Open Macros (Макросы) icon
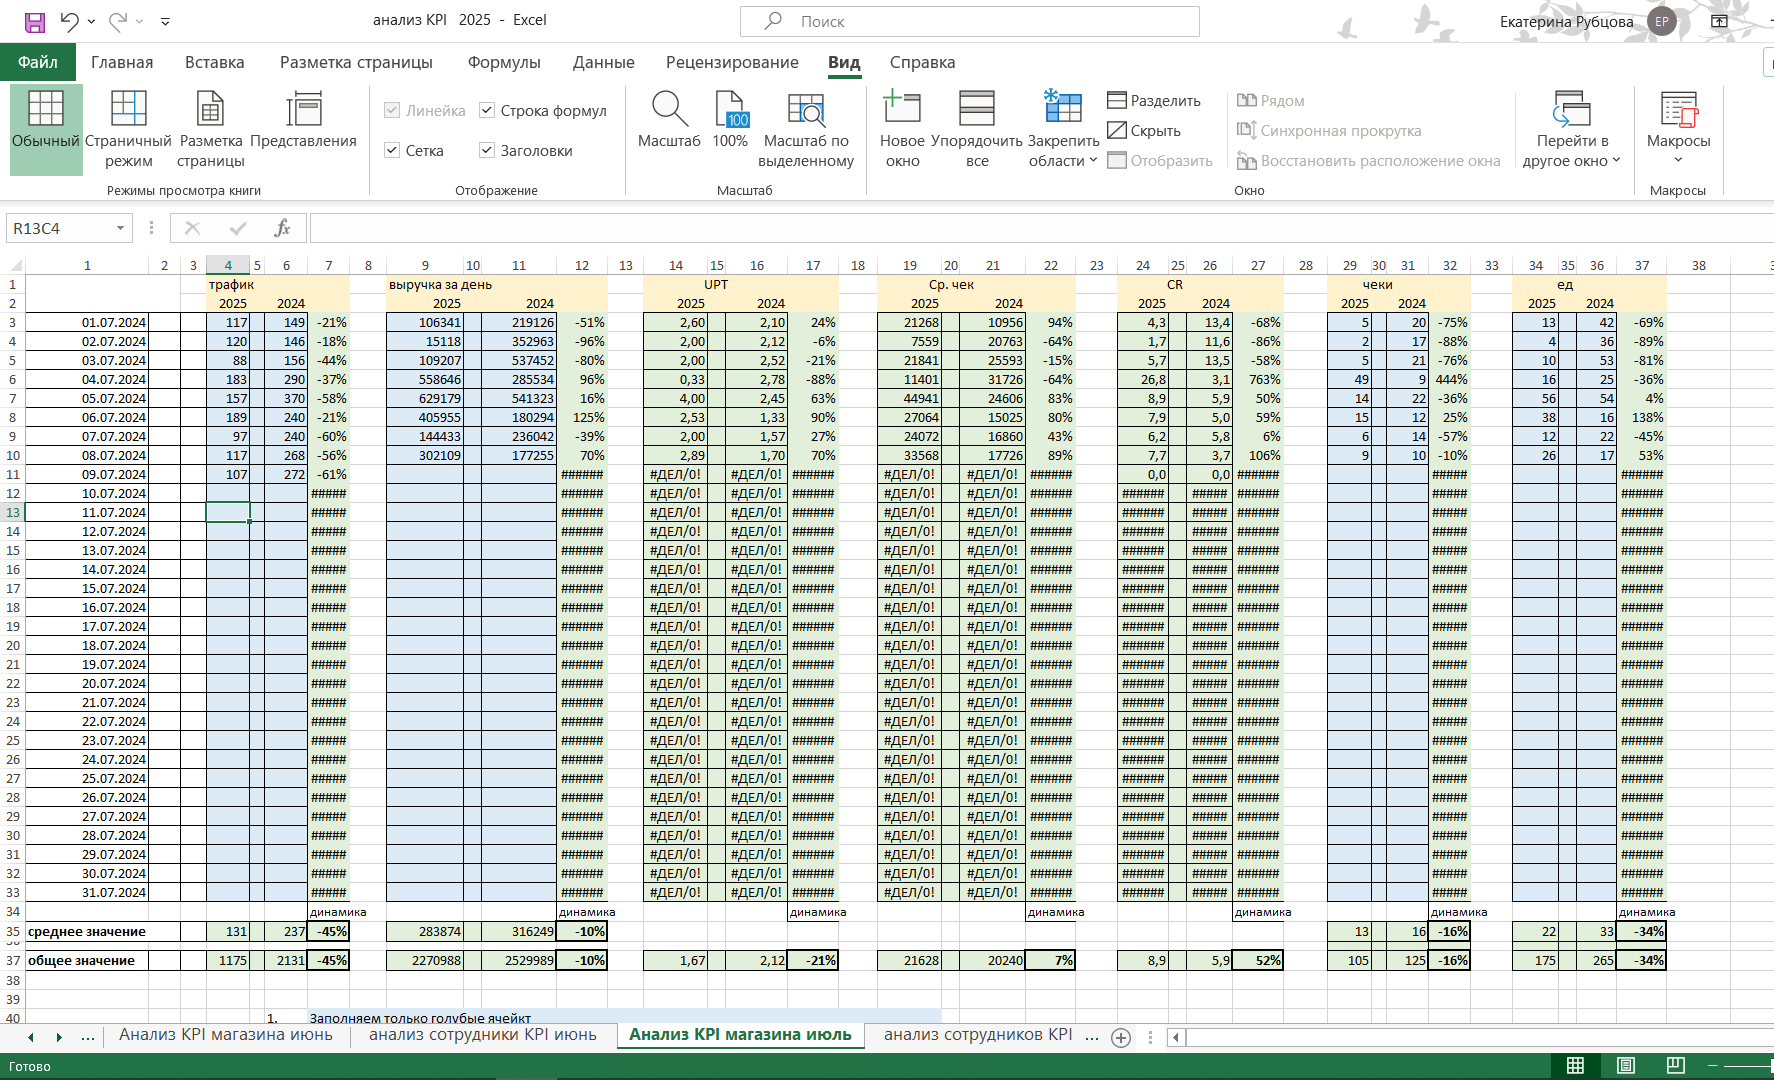 (x=1679, y=108)
